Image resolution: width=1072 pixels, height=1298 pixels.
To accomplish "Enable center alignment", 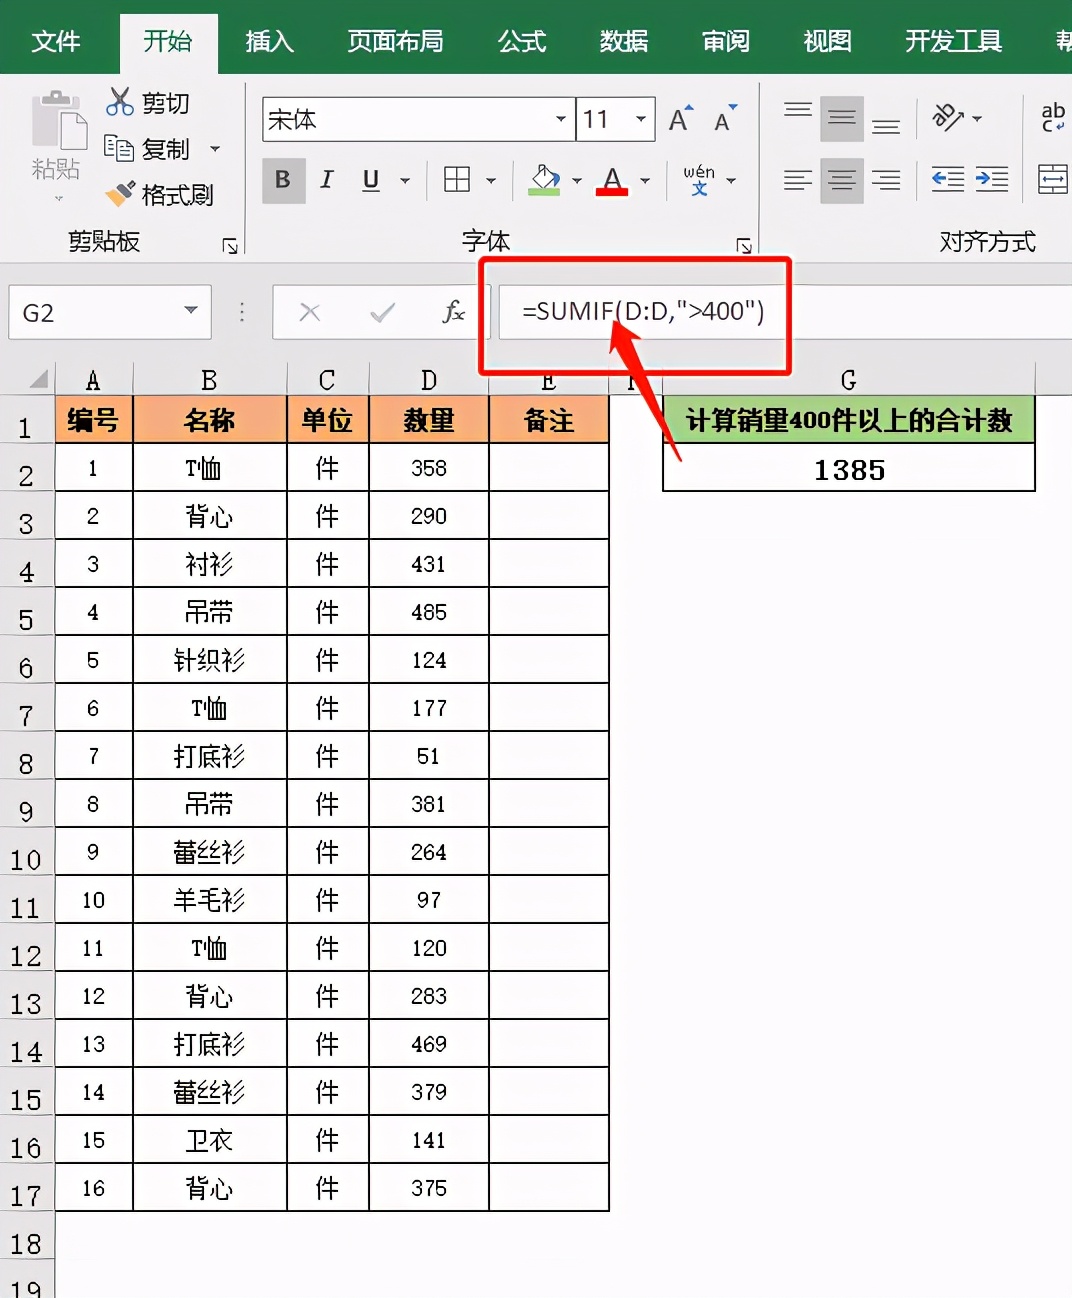I will [841, 181].
